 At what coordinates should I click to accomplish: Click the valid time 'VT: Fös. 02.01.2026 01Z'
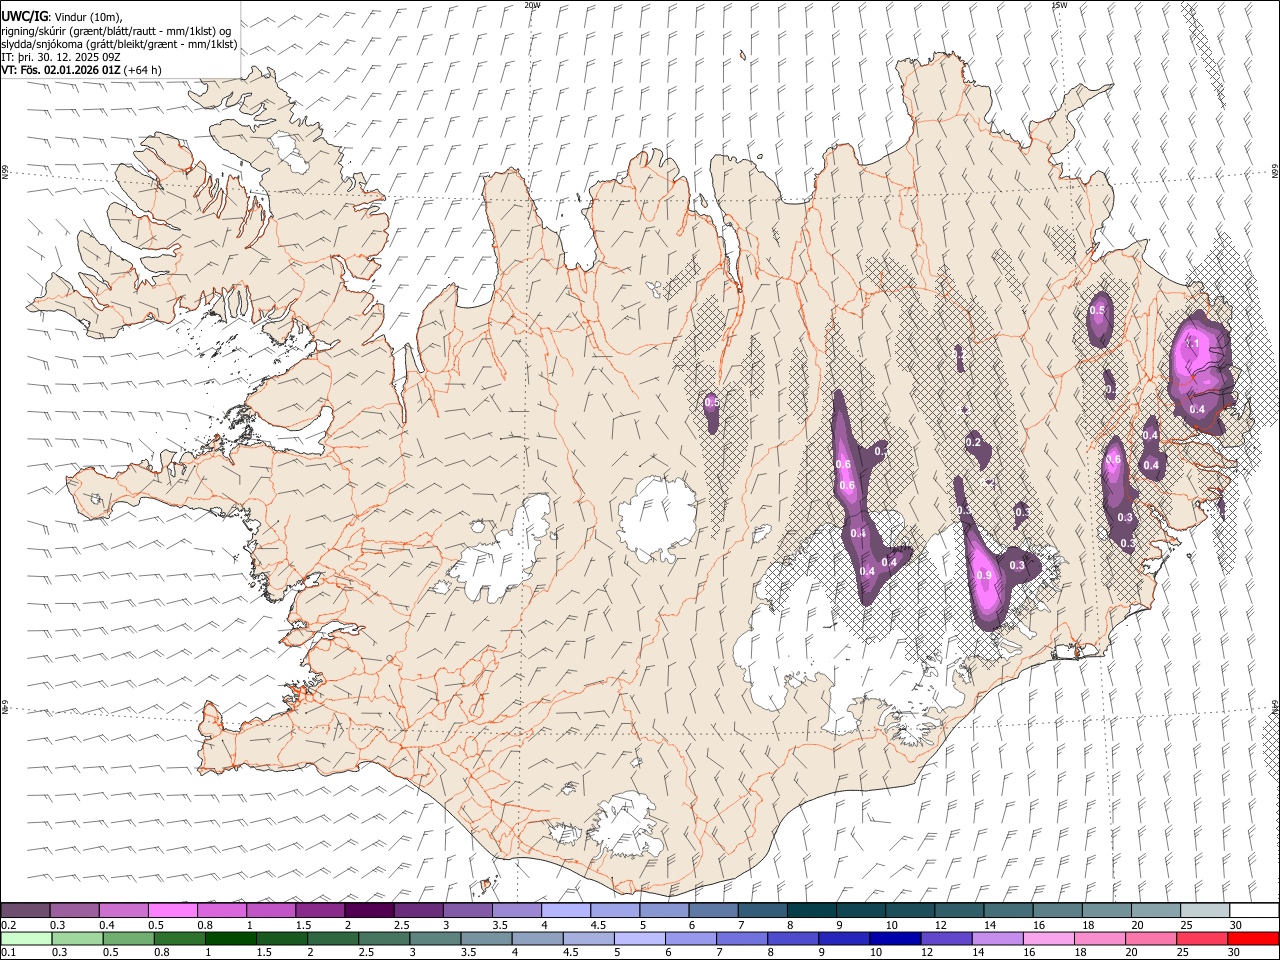[x=61, y=70]
